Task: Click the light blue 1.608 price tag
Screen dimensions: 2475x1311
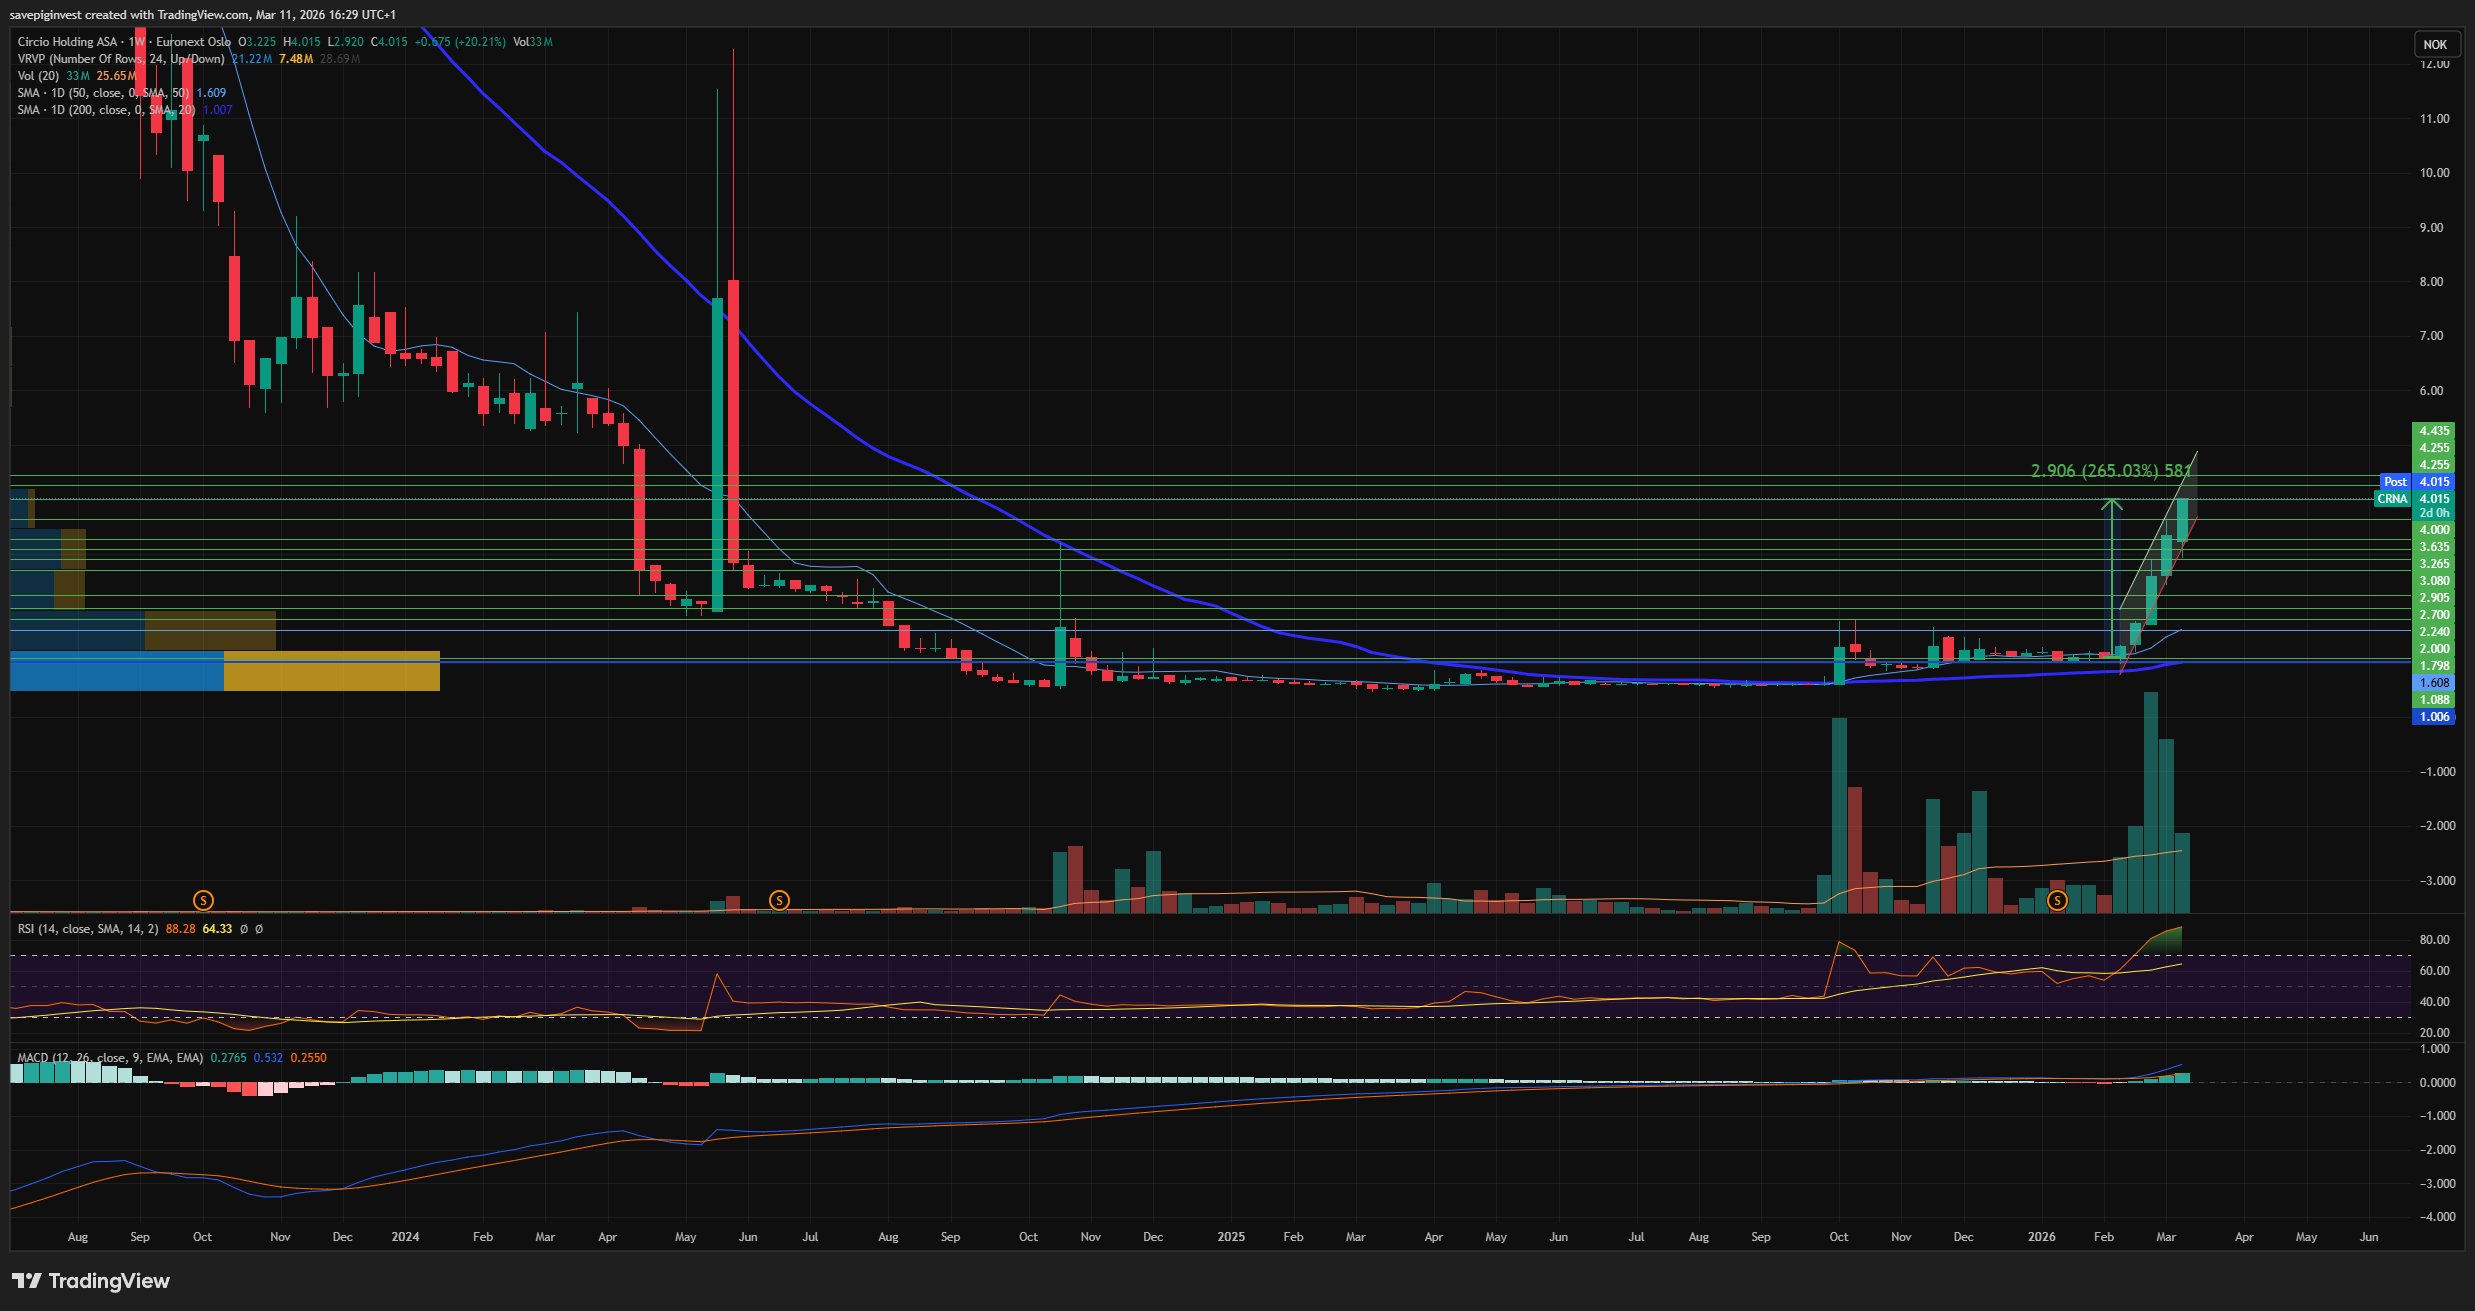Action: point(2434,683)
